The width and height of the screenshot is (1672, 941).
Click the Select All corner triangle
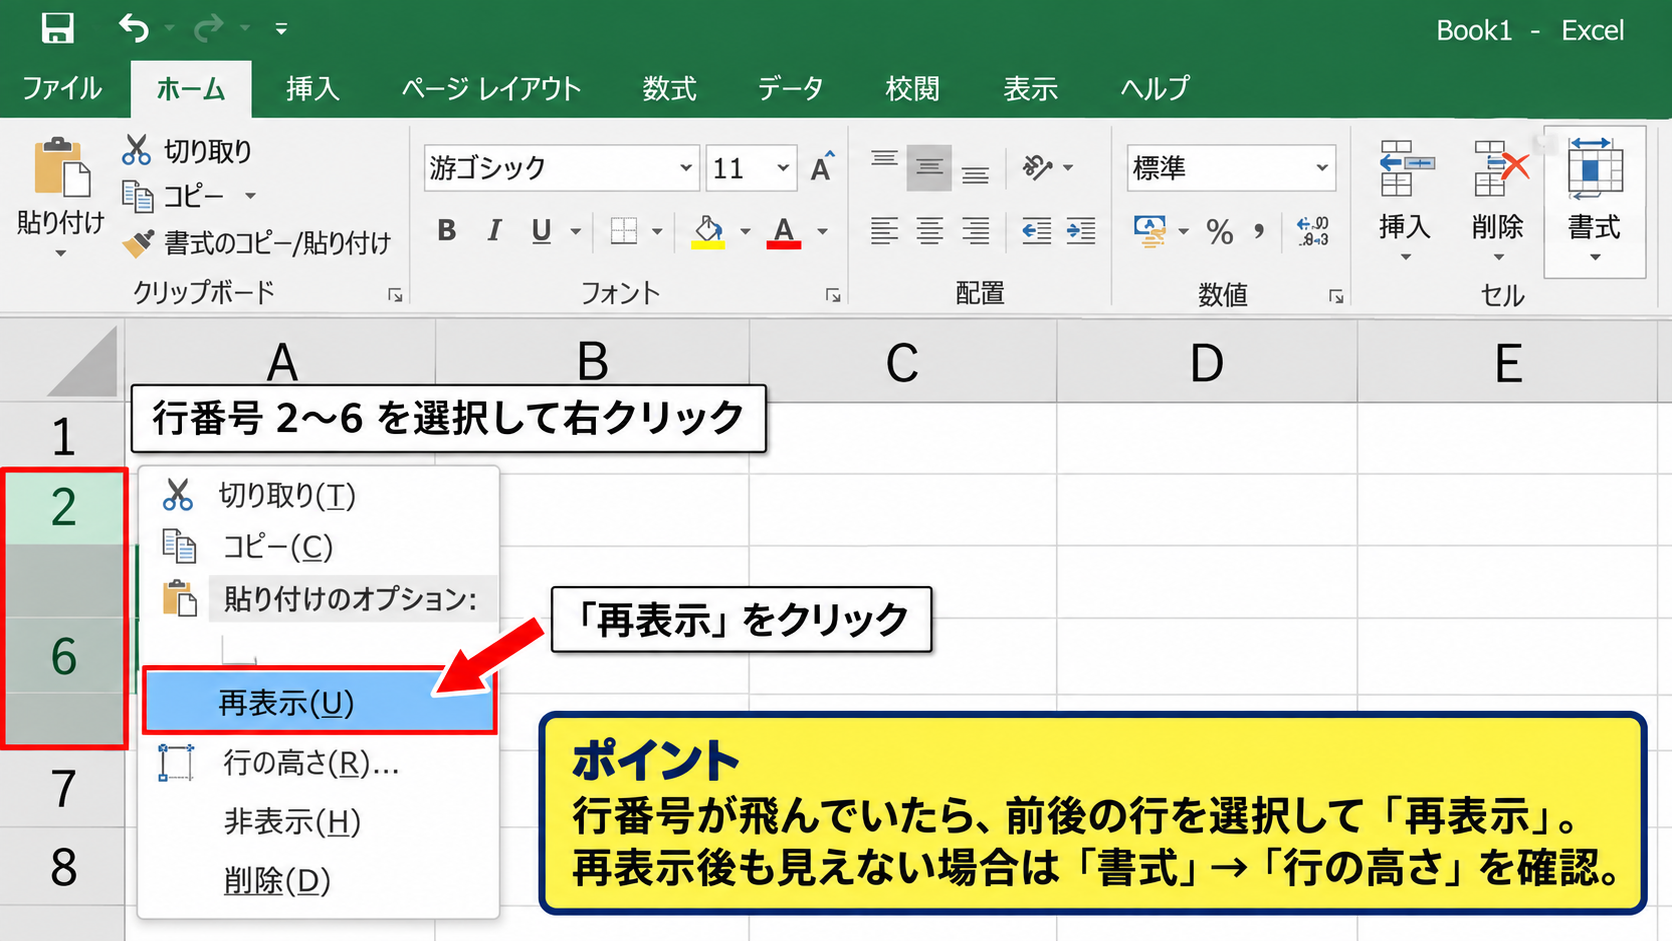[84, 363]
